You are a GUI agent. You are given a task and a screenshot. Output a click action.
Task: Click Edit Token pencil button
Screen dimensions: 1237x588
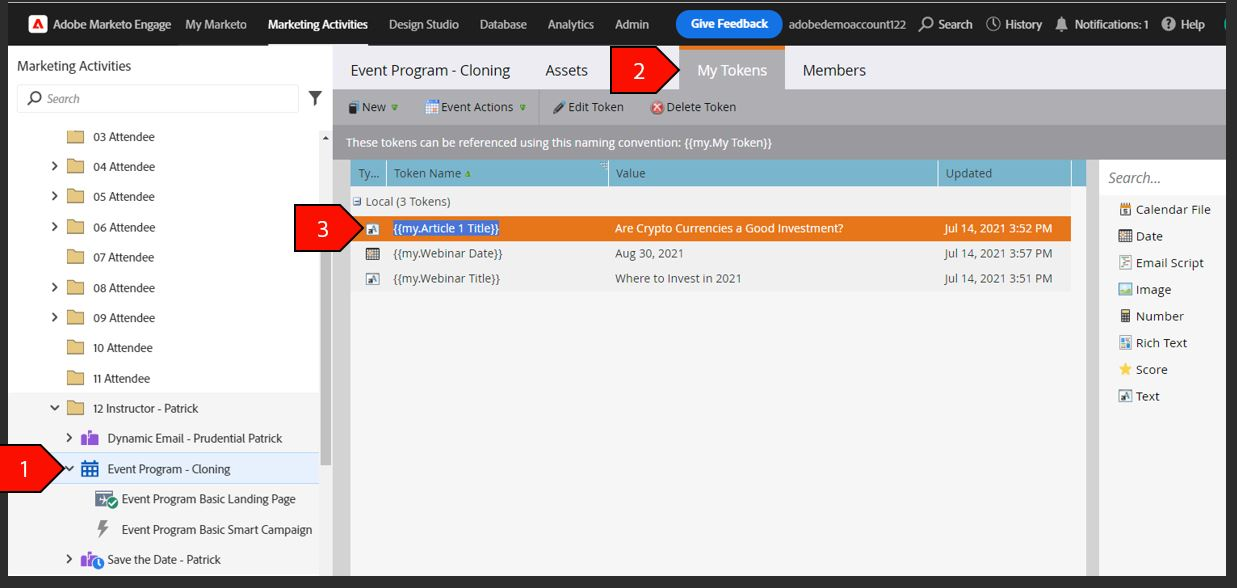[588, 107]
